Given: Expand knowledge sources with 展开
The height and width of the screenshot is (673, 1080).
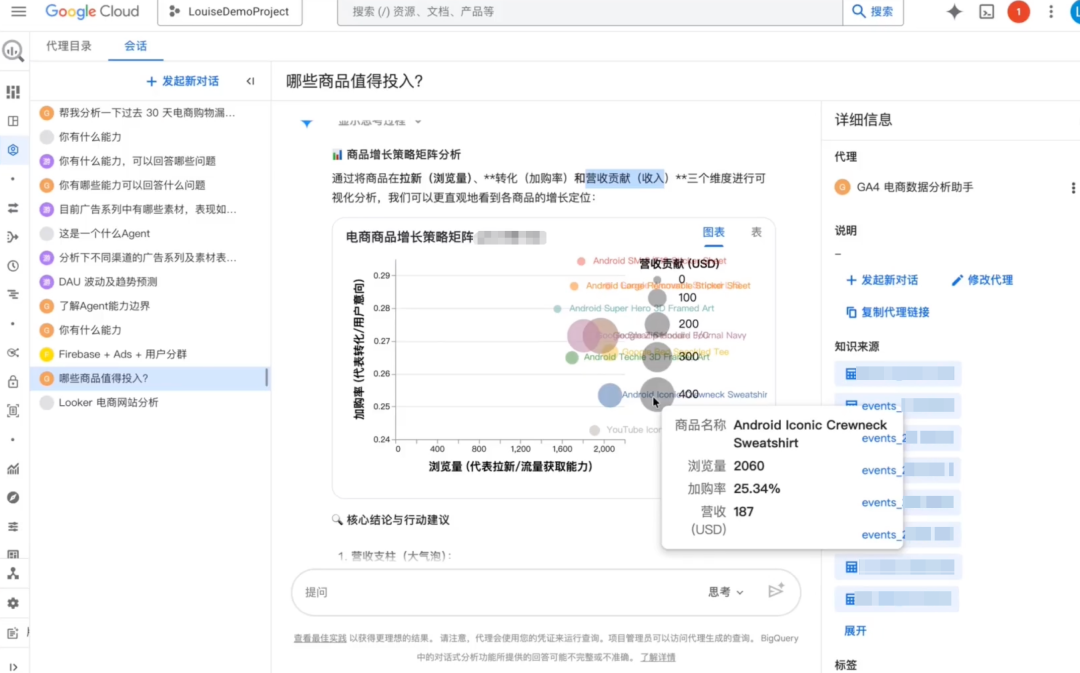Looking at the screenshot, I should point(855,630).
